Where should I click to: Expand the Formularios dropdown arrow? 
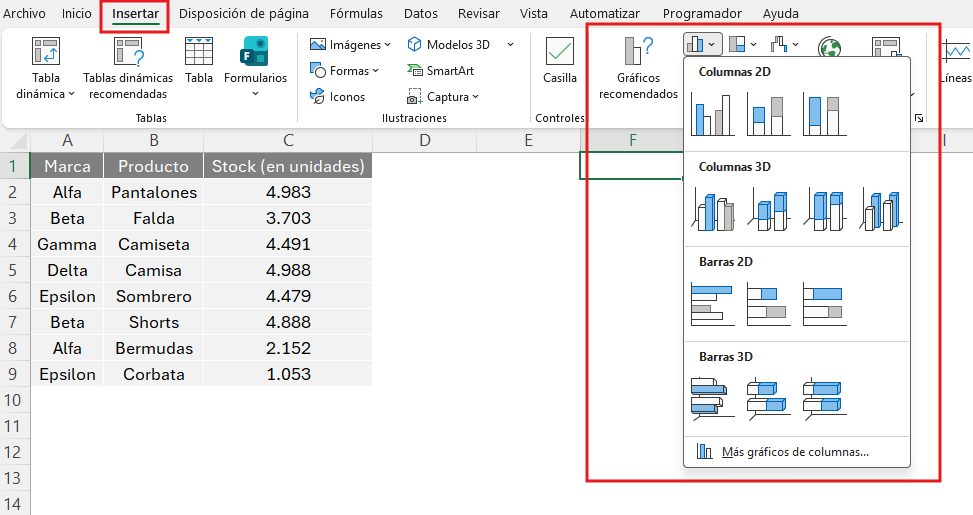(x=254, y=94)
